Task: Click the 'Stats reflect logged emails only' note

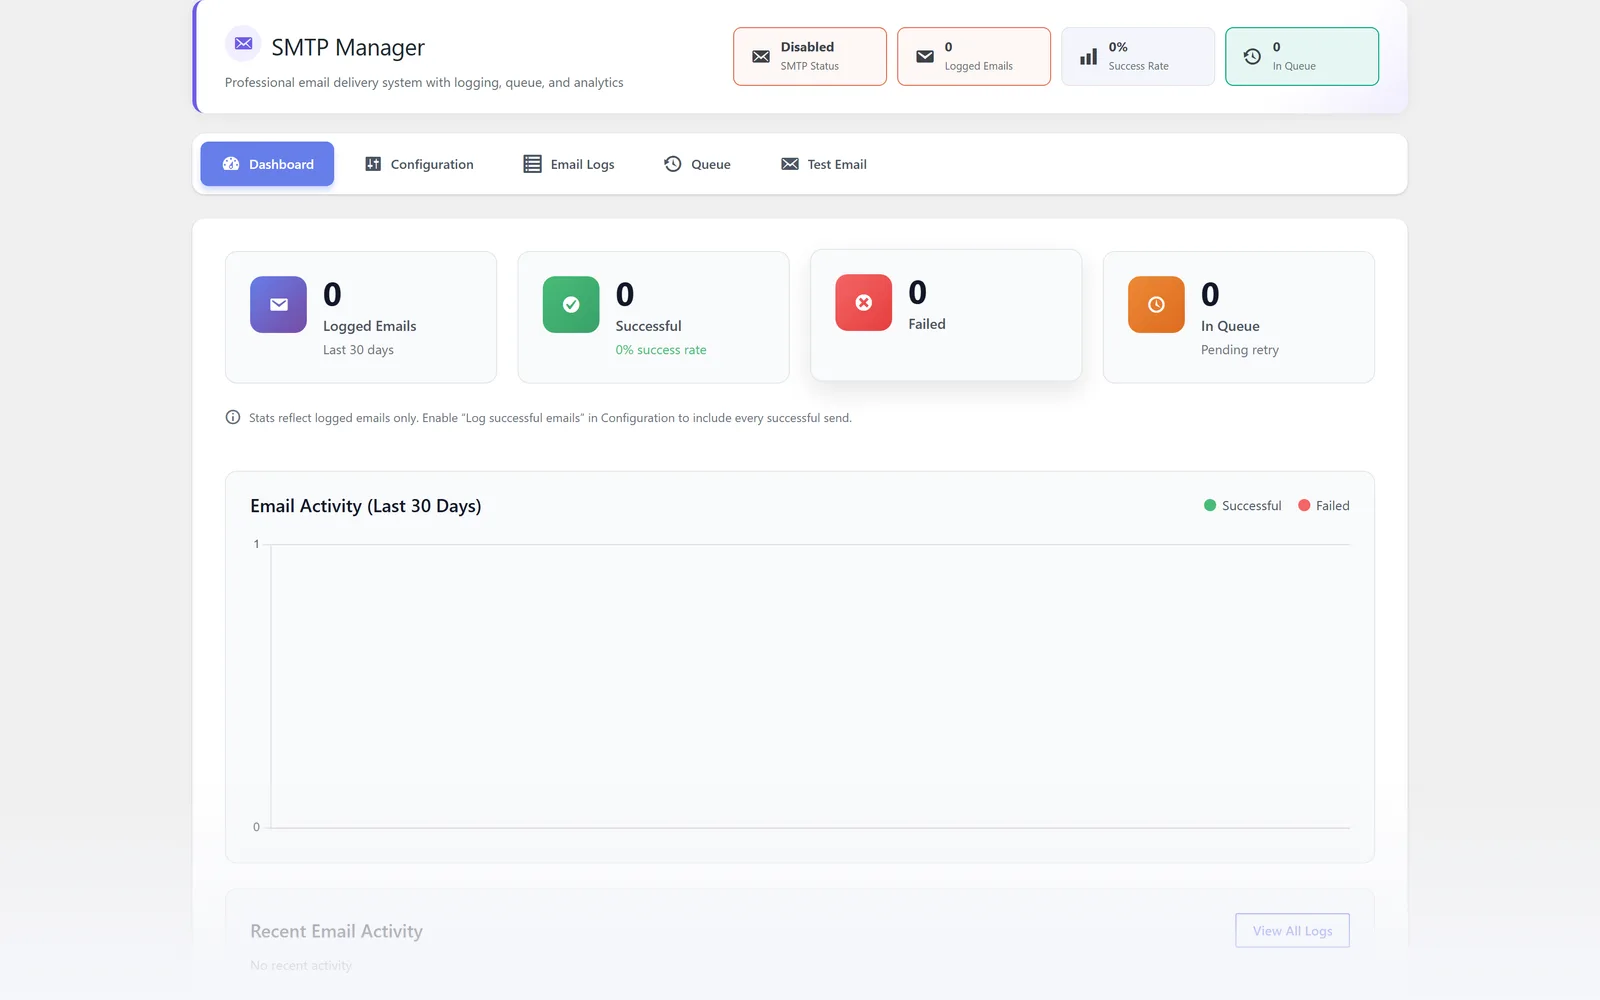Action: pos(550,418)
